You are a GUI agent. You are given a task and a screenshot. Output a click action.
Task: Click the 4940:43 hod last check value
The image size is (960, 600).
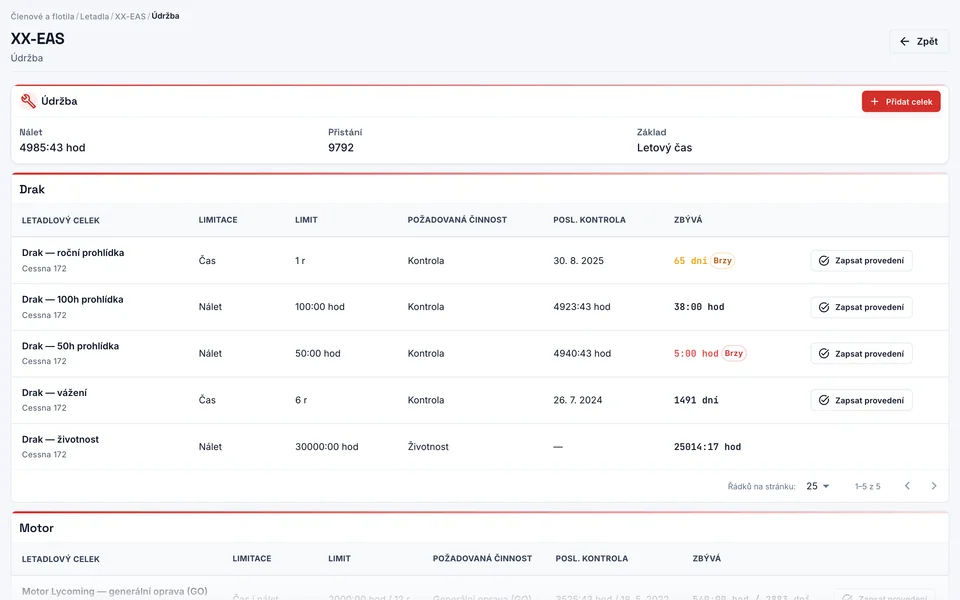(x=582, y=353)
